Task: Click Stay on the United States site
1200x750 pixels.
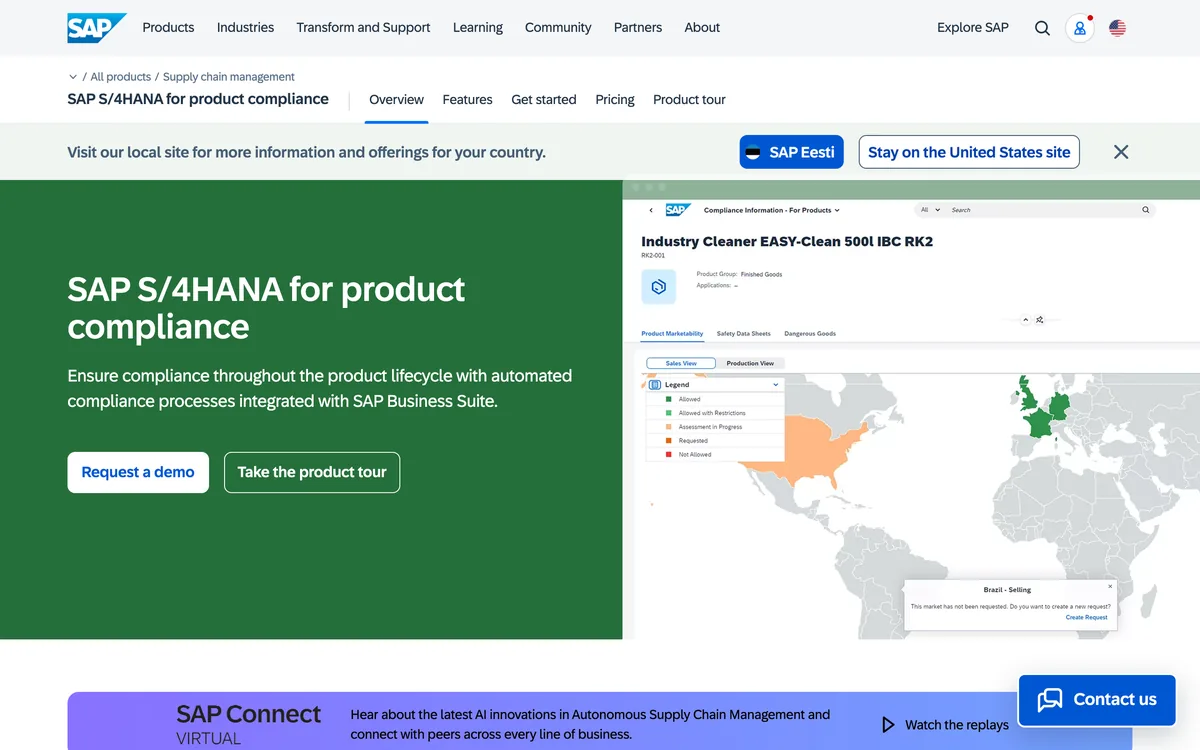Action: point(969,152)
